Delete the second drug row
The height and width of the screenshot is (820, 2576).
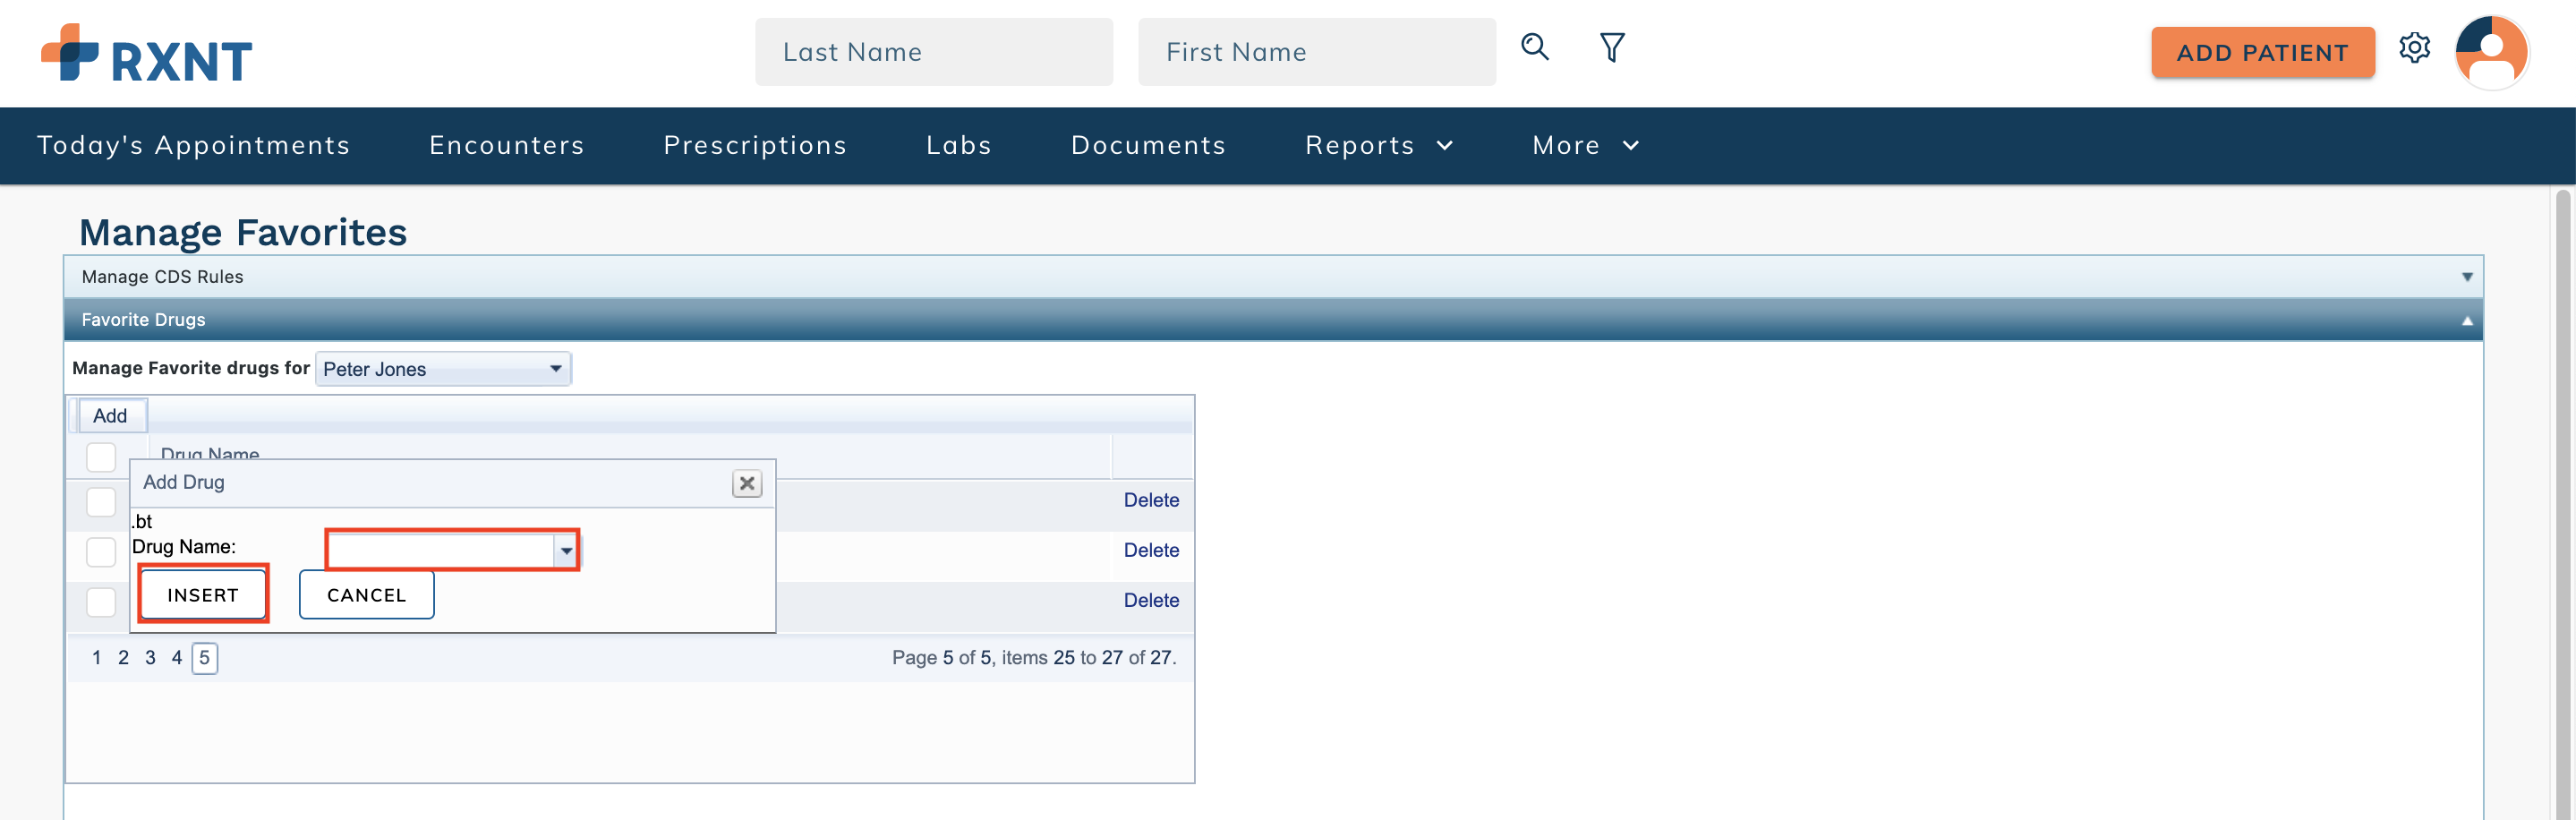(1151, 550)
